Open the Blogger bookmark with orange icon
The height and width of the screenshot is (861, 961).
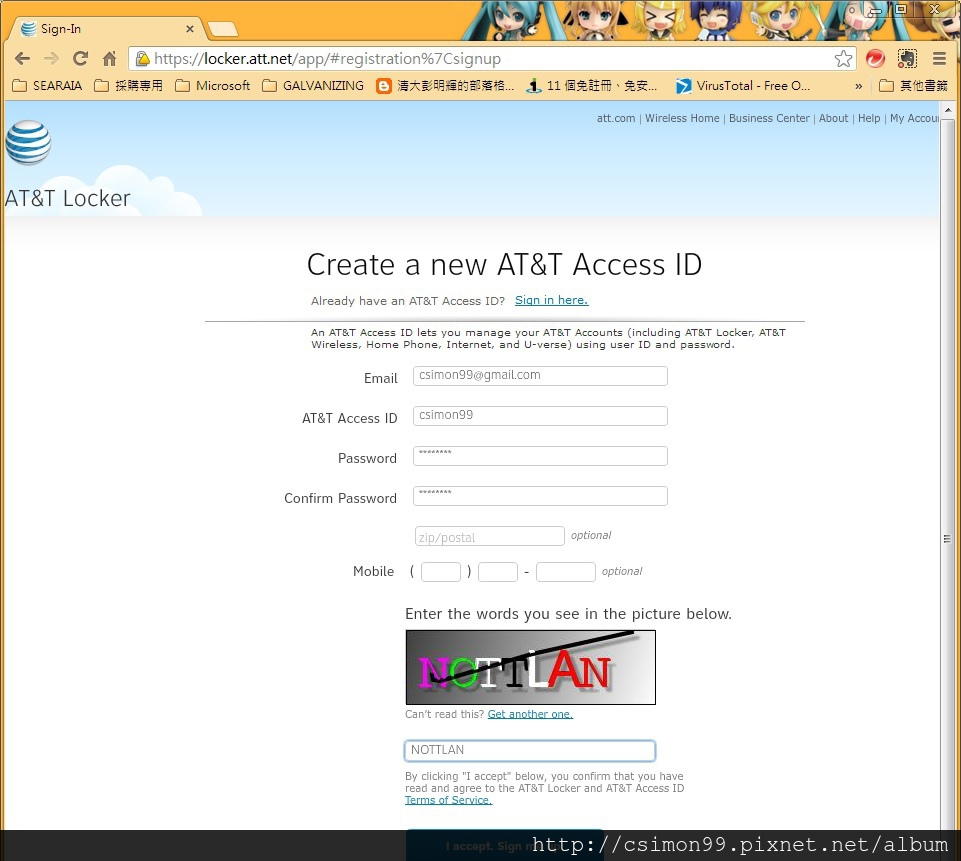tap(446, 86)
